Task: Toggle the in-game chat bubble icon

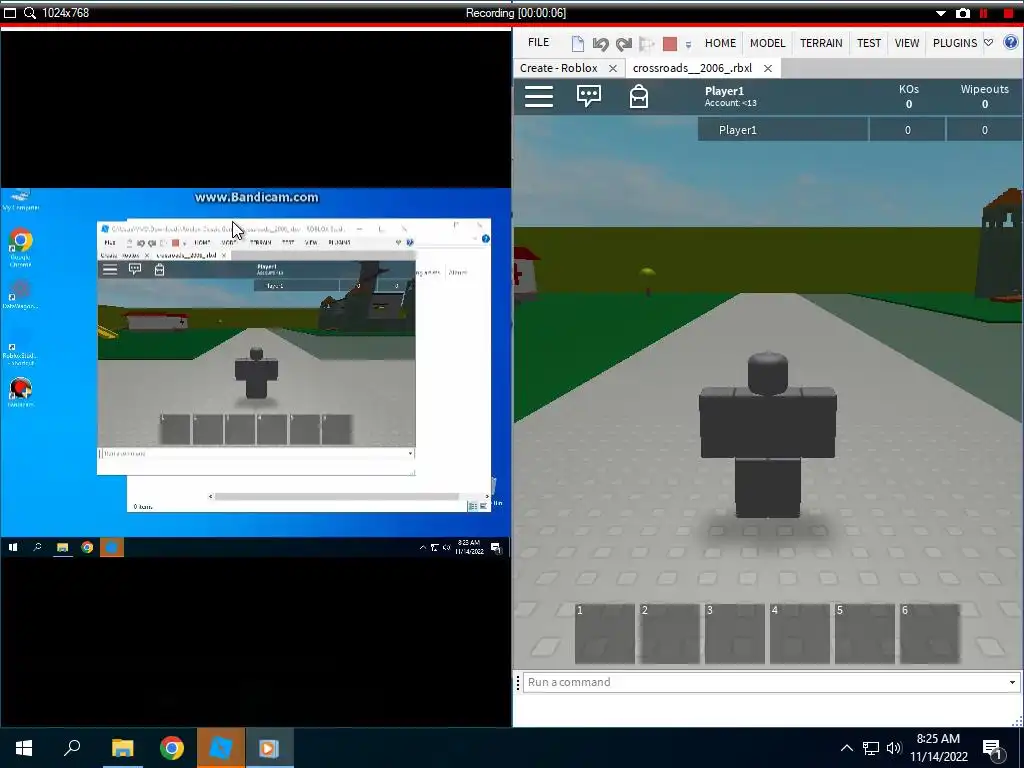Action: point(588,97)
